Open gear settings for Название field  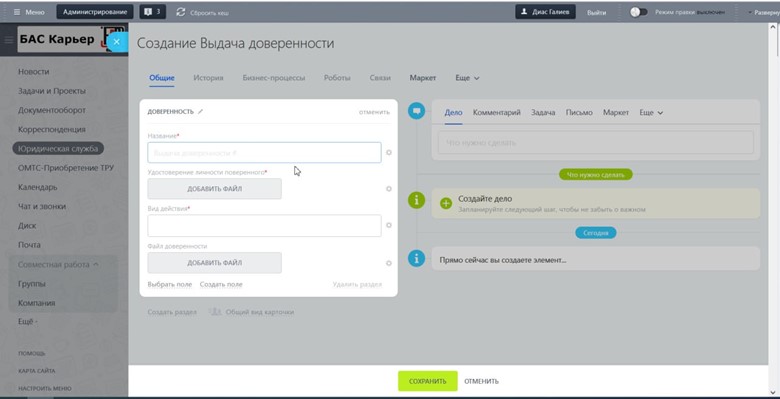point(389,153)
